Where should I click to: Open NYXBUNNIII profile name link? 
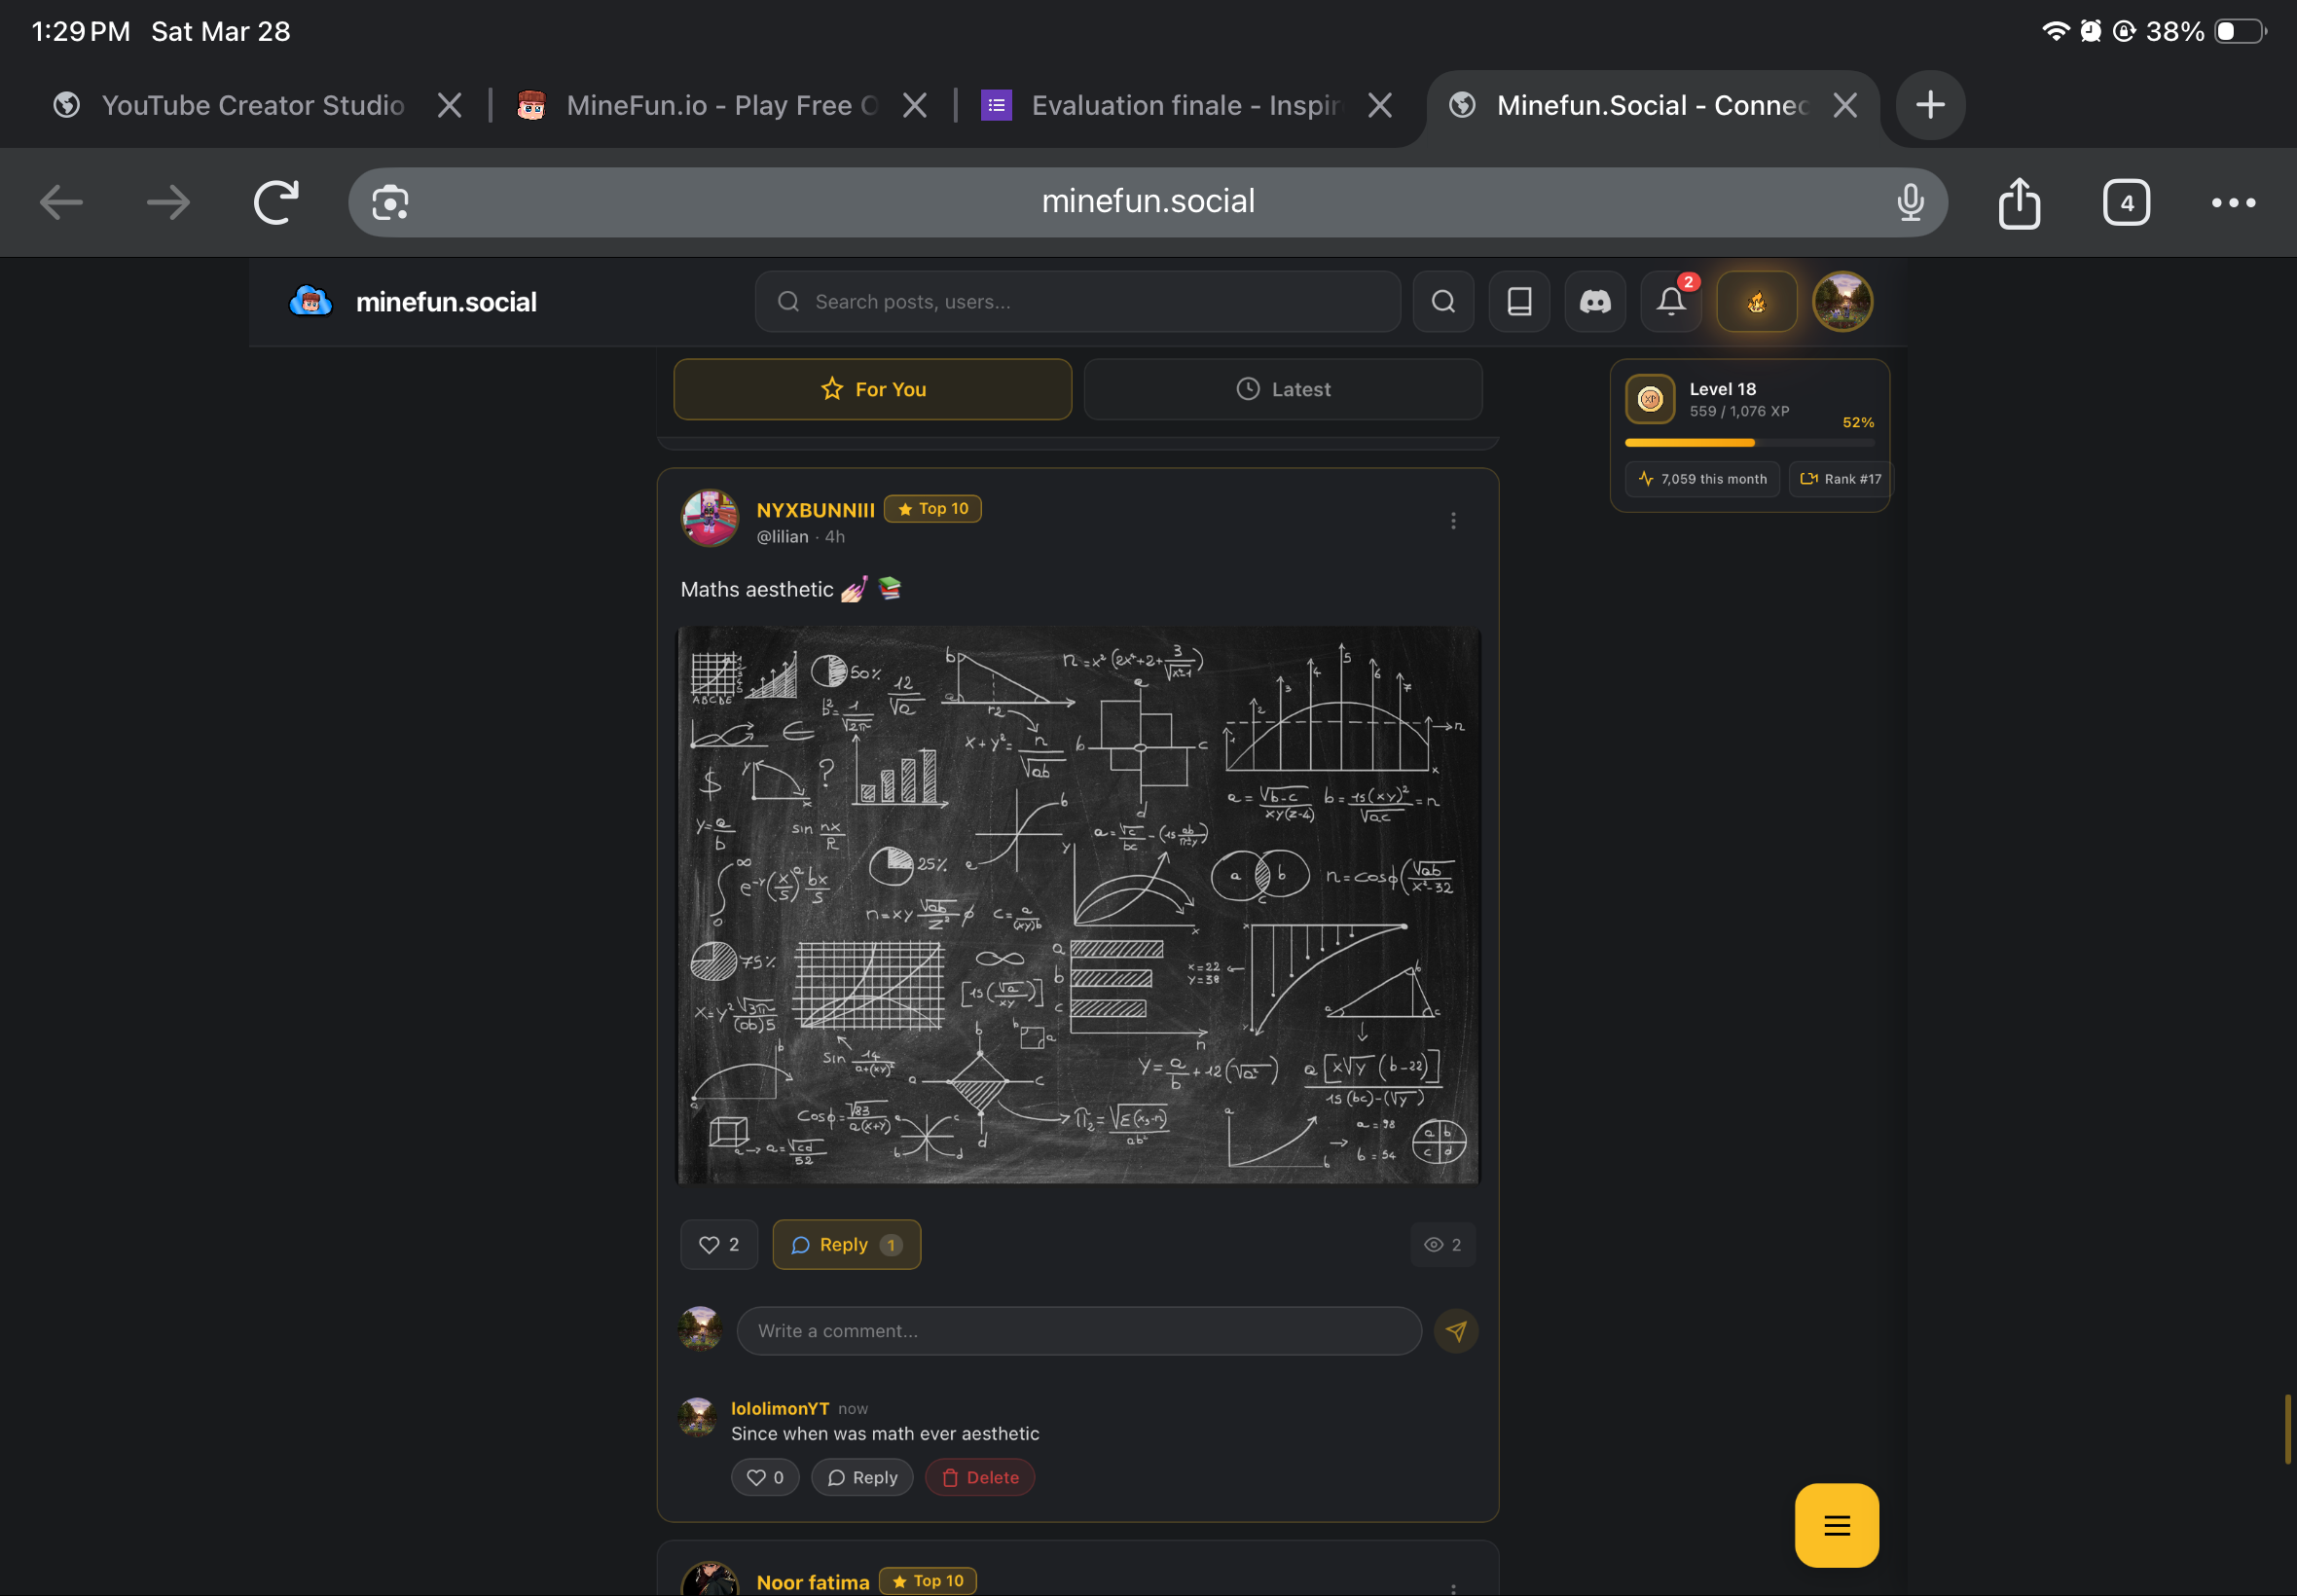point(815,510)
